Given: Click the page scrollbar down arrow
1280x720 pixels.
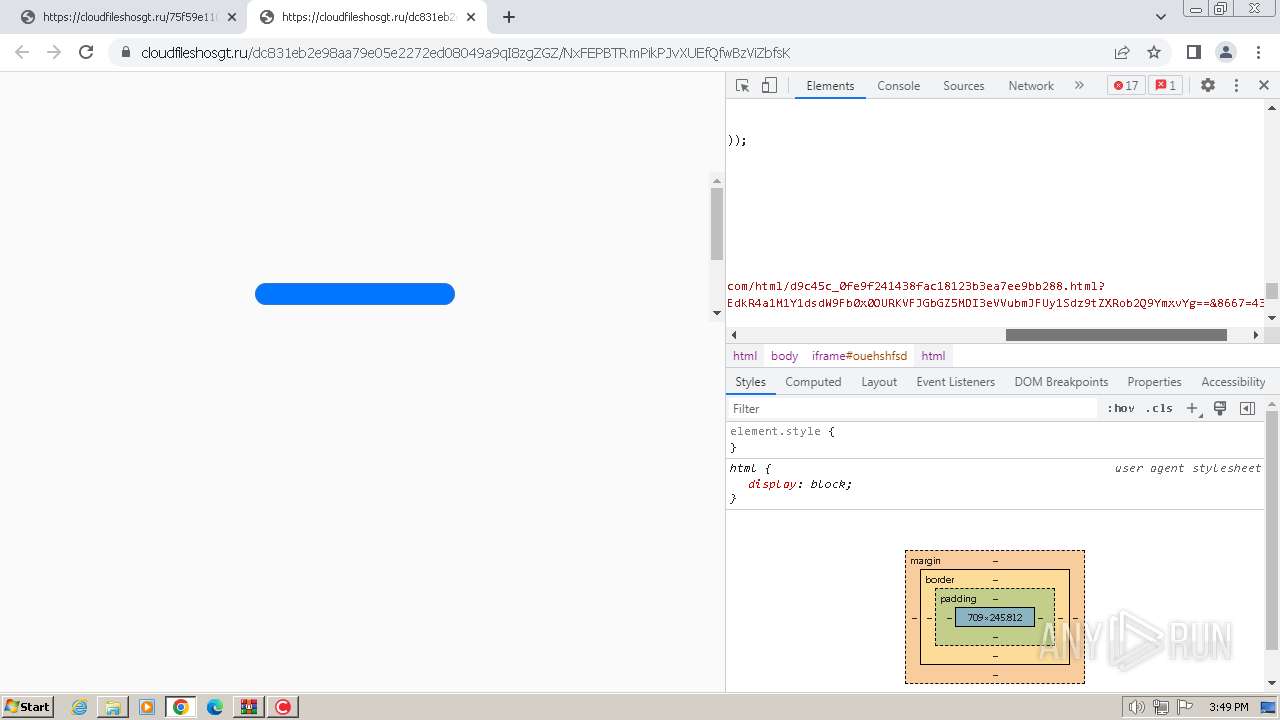Looking at the screenshot, I should tap(716, 313).
